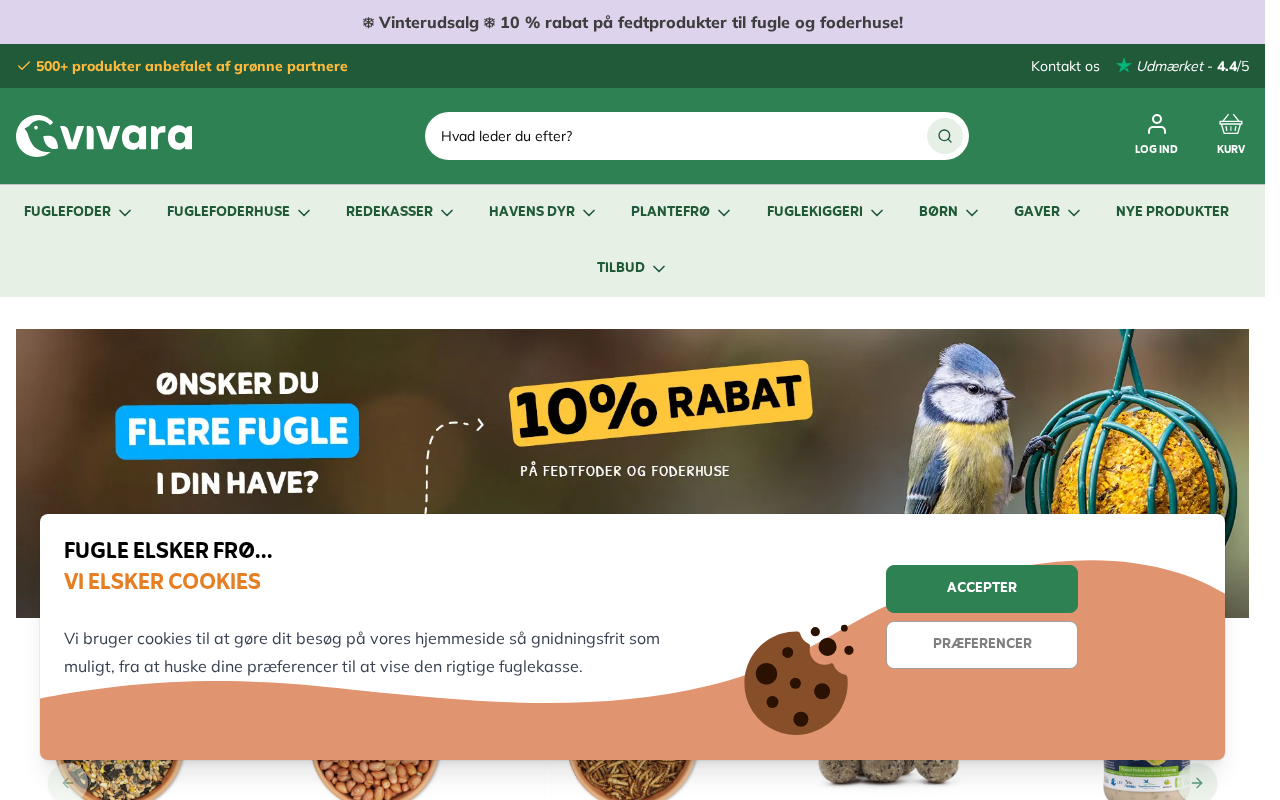The width and height of the screenshot is (1280, 800).
Task: Click the green checkmark partner icon
Action: tap(24, 66)
